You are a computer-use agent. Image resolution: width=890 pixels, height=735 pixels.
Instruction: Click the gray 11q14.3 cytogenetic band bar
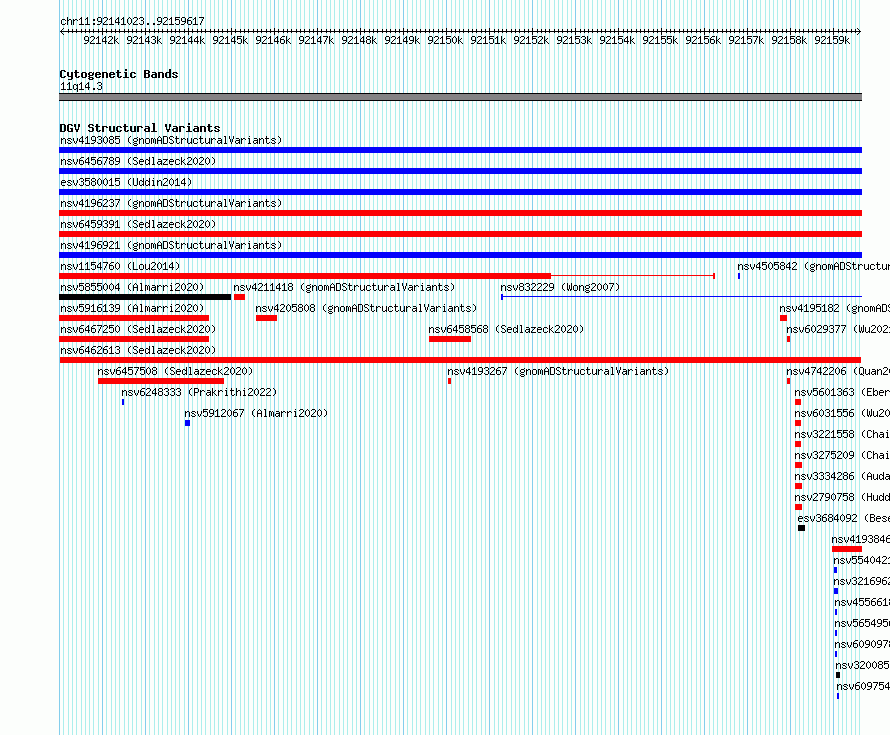(460, 97)
